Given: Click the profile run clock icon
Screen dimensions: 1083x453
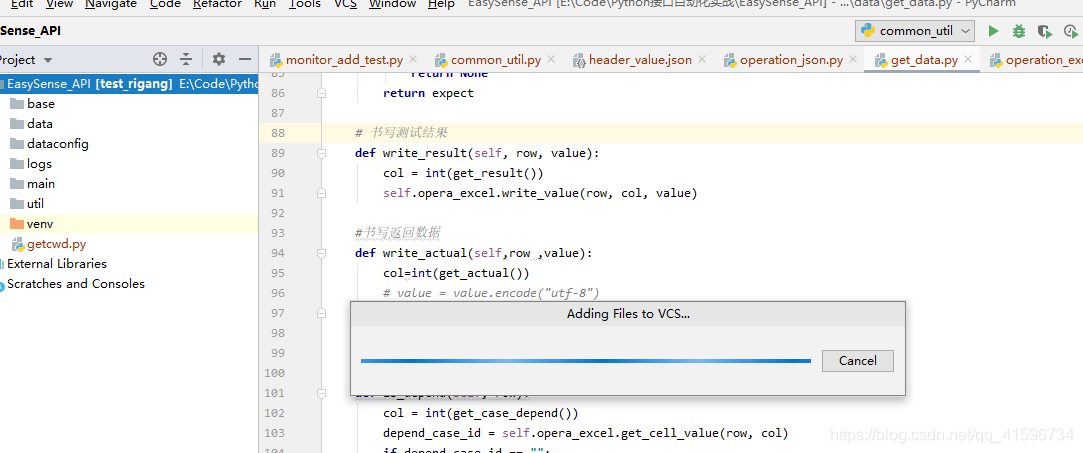Looking at the screenshot, I should 1071,31.
